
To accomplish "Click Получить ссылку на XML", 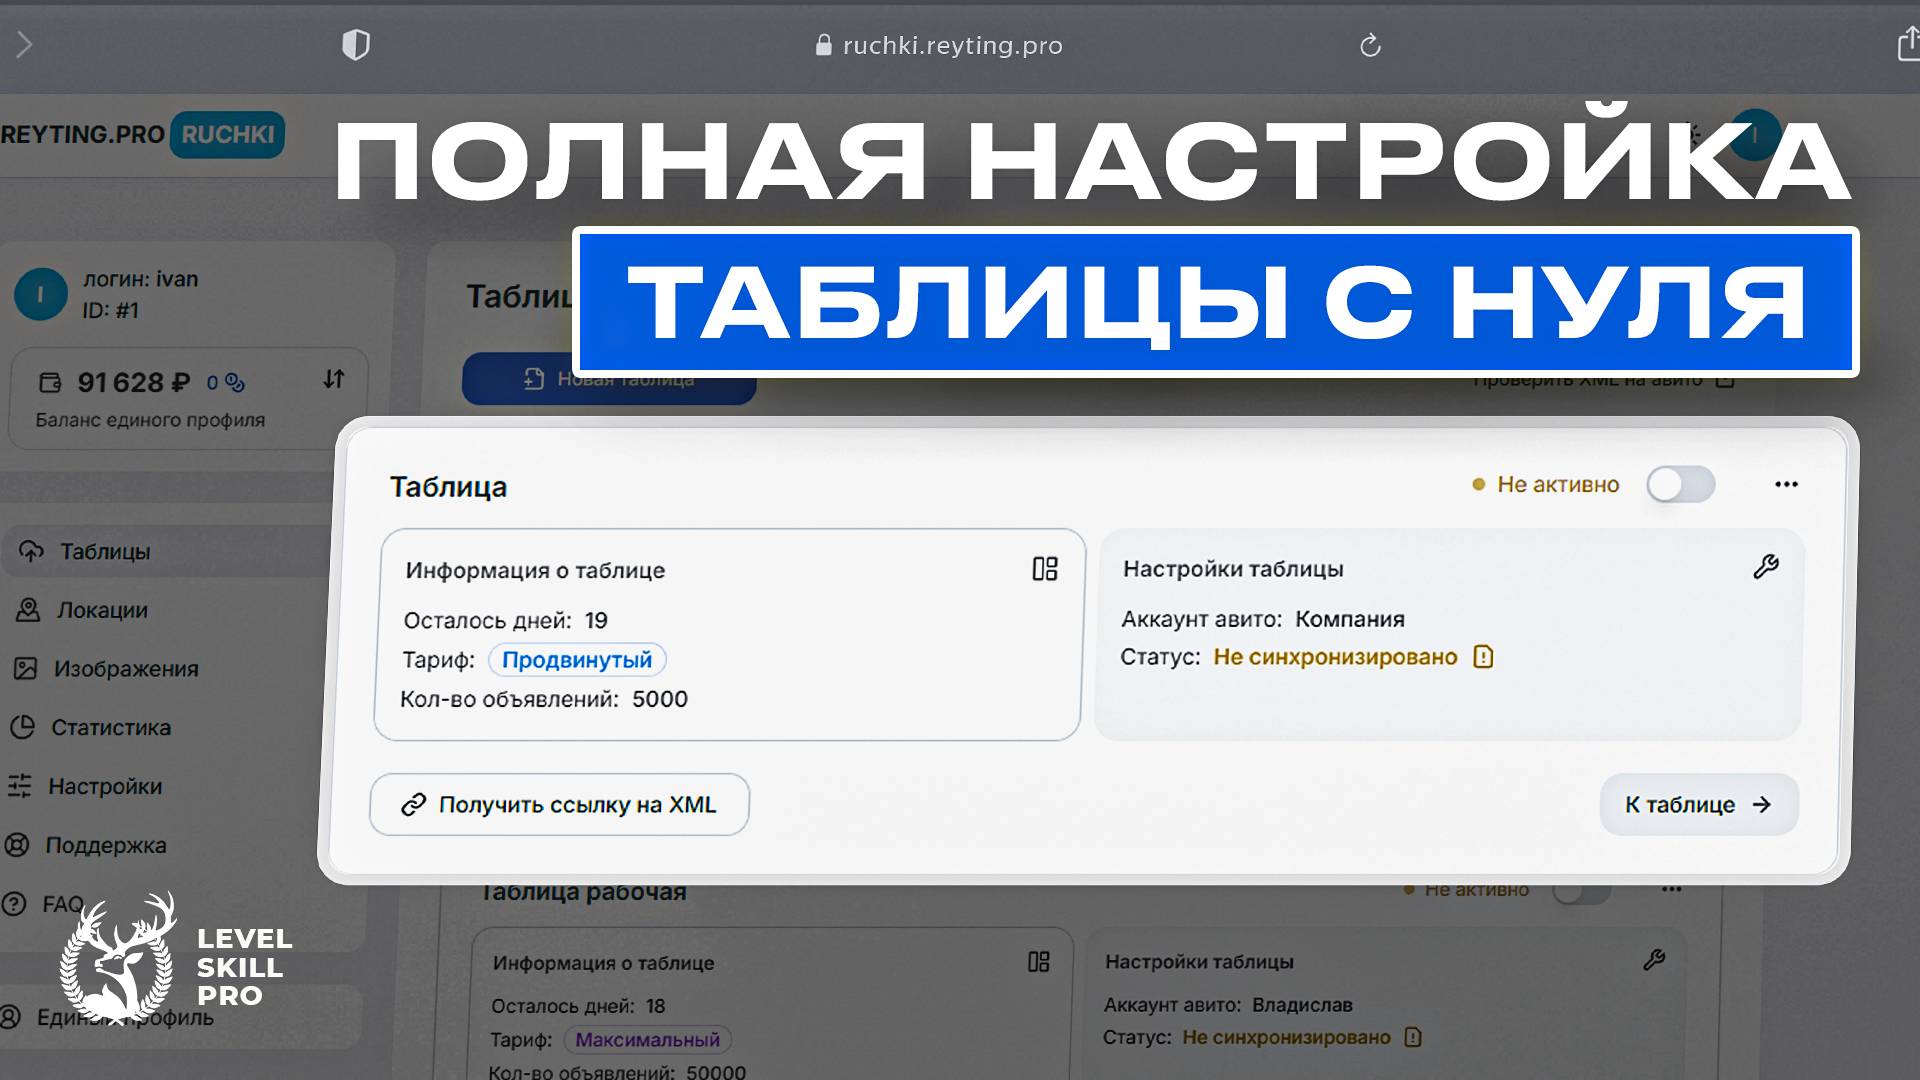I will point(558,804).
